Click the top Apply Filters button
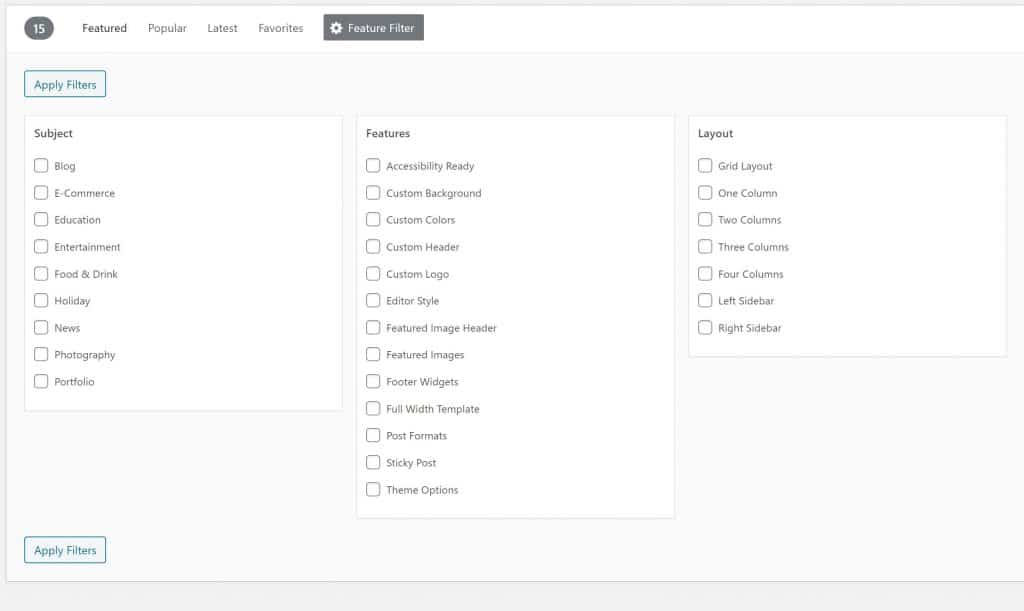 65,85
